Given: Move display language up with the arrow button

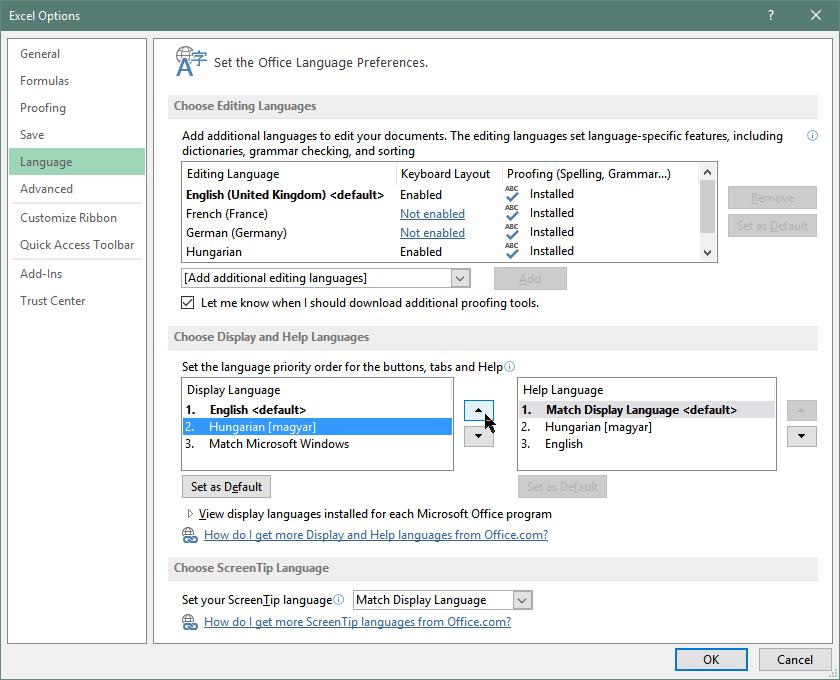Looking at the screenshot, I should pos(478,410).
